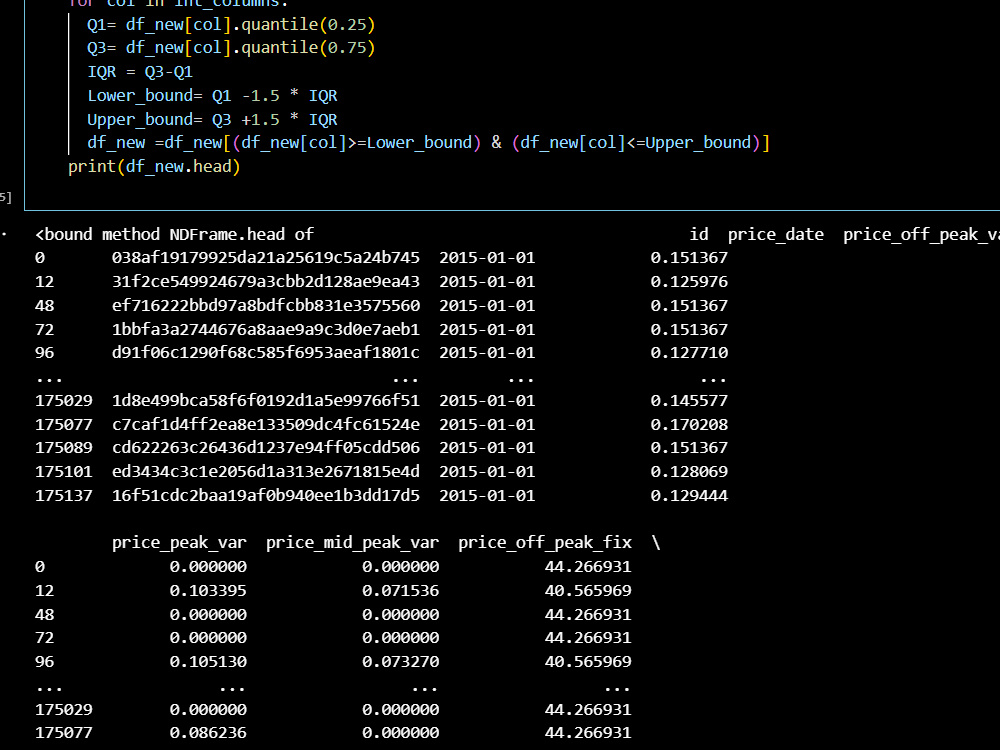Select id d91f06c1290f68c585f6953aeaf1801c
The width and height of the screenshot is (1000, 750).
click(266, 353)
